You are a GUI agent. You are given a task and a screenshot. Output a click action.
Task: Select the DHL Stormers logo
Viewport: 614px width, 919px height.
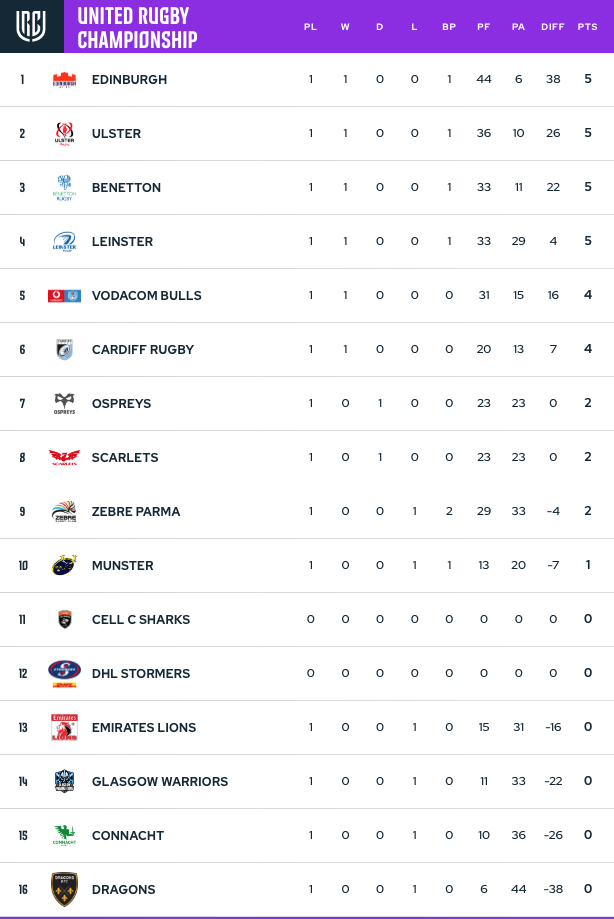pos(64,673)
